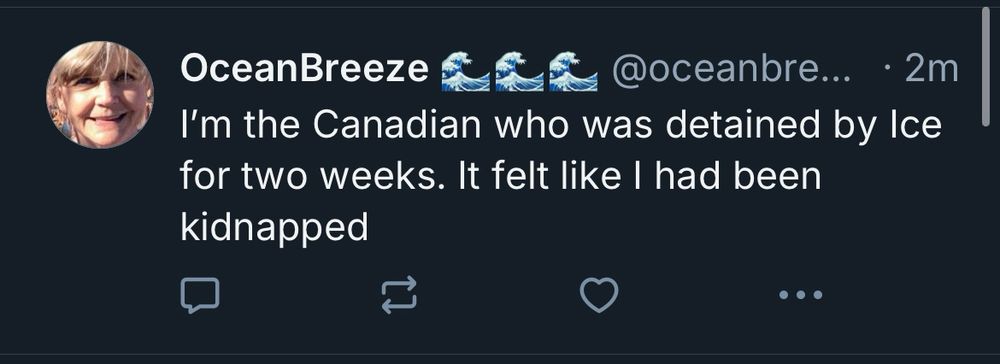Click the dot separator before 2m
The image size is (1000, 364).
click(888, 69)
